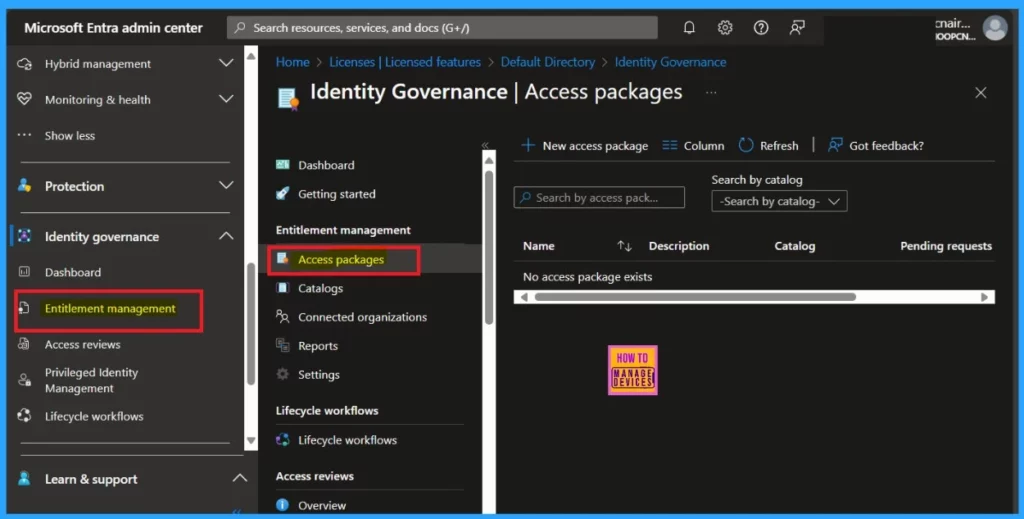Viewport: 1024px width, 519px height.
Task: Click the Catalog column header
Action: 795,246
